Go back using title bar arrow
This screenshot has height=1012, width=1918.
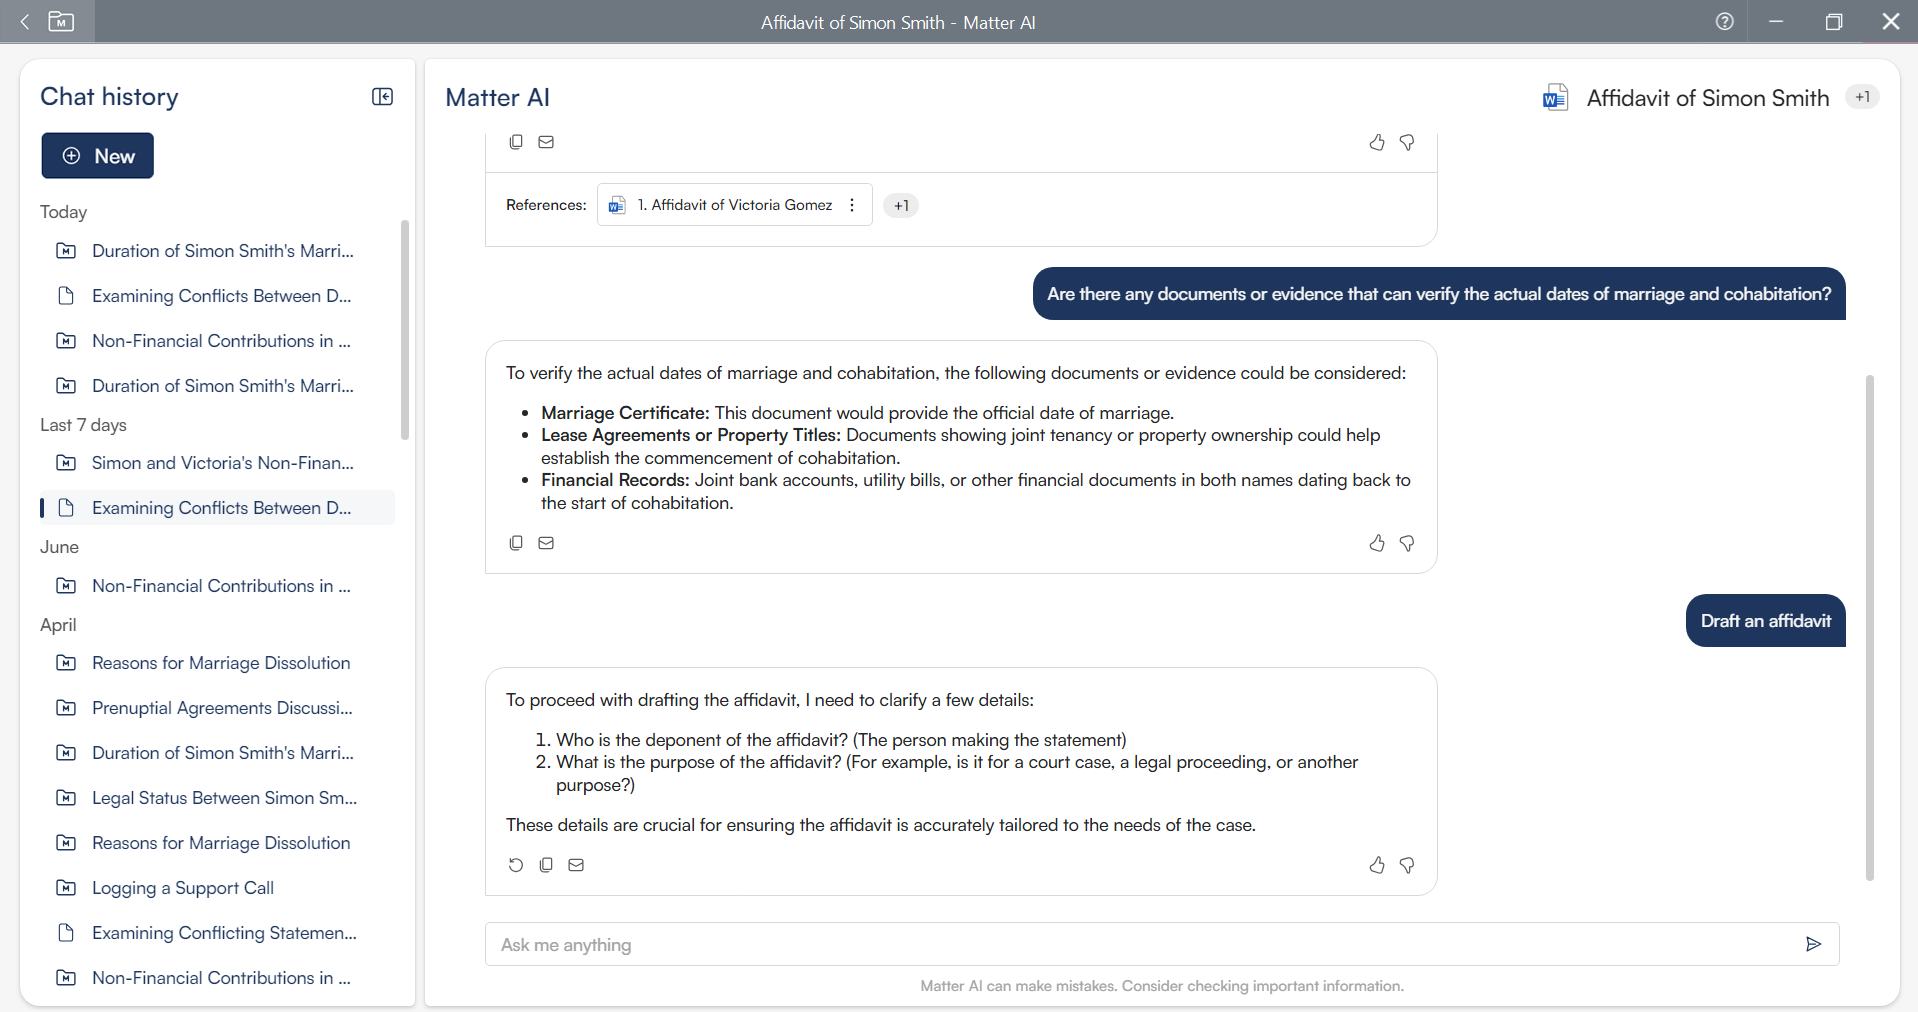tap(25, 21)
